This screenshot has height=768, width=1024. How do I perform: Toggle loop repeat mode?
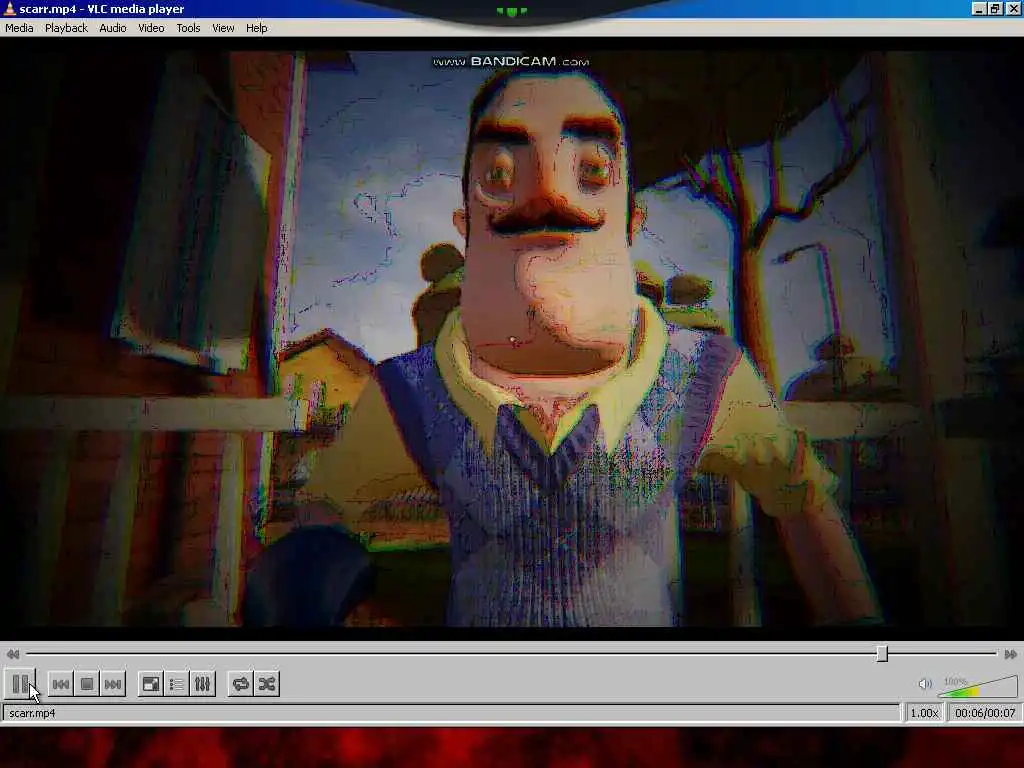(x=241, y=684)
